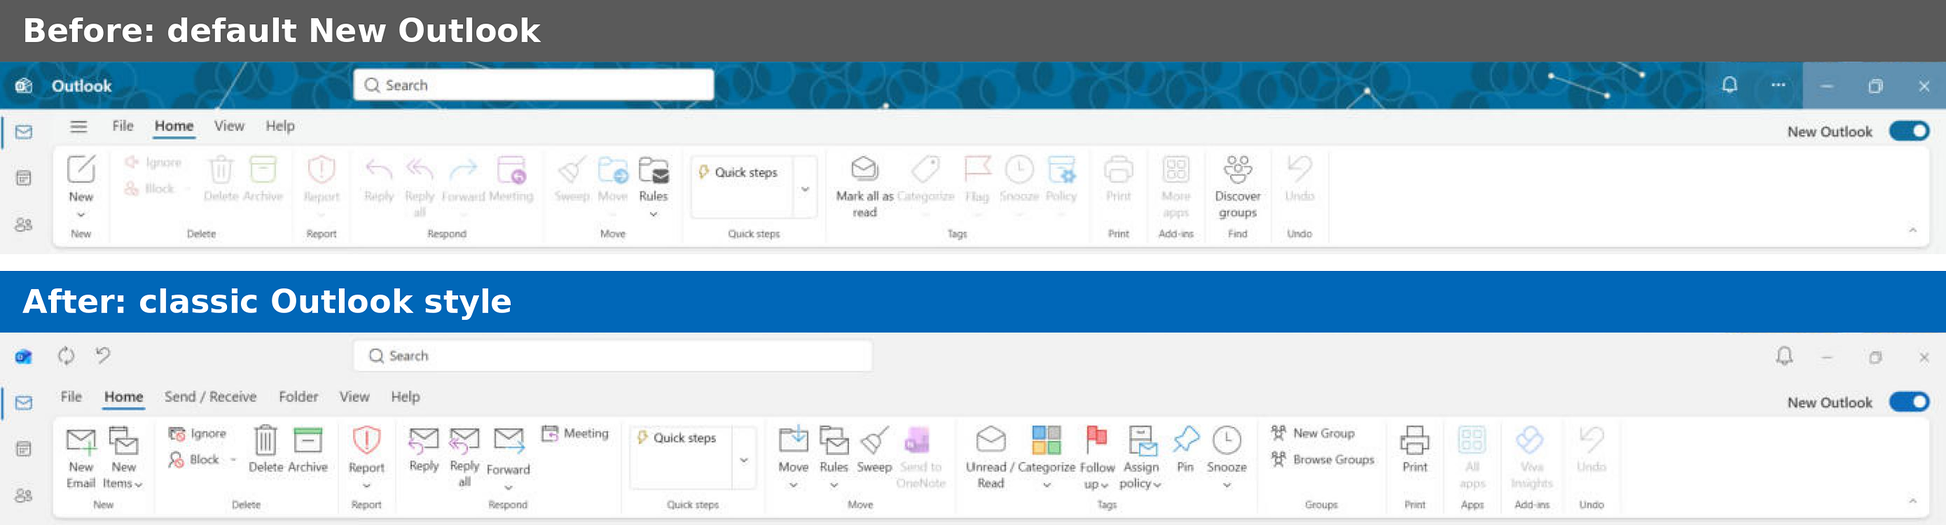
Task: Open Discover groups in the Before ribbon
Action: 1237,185
